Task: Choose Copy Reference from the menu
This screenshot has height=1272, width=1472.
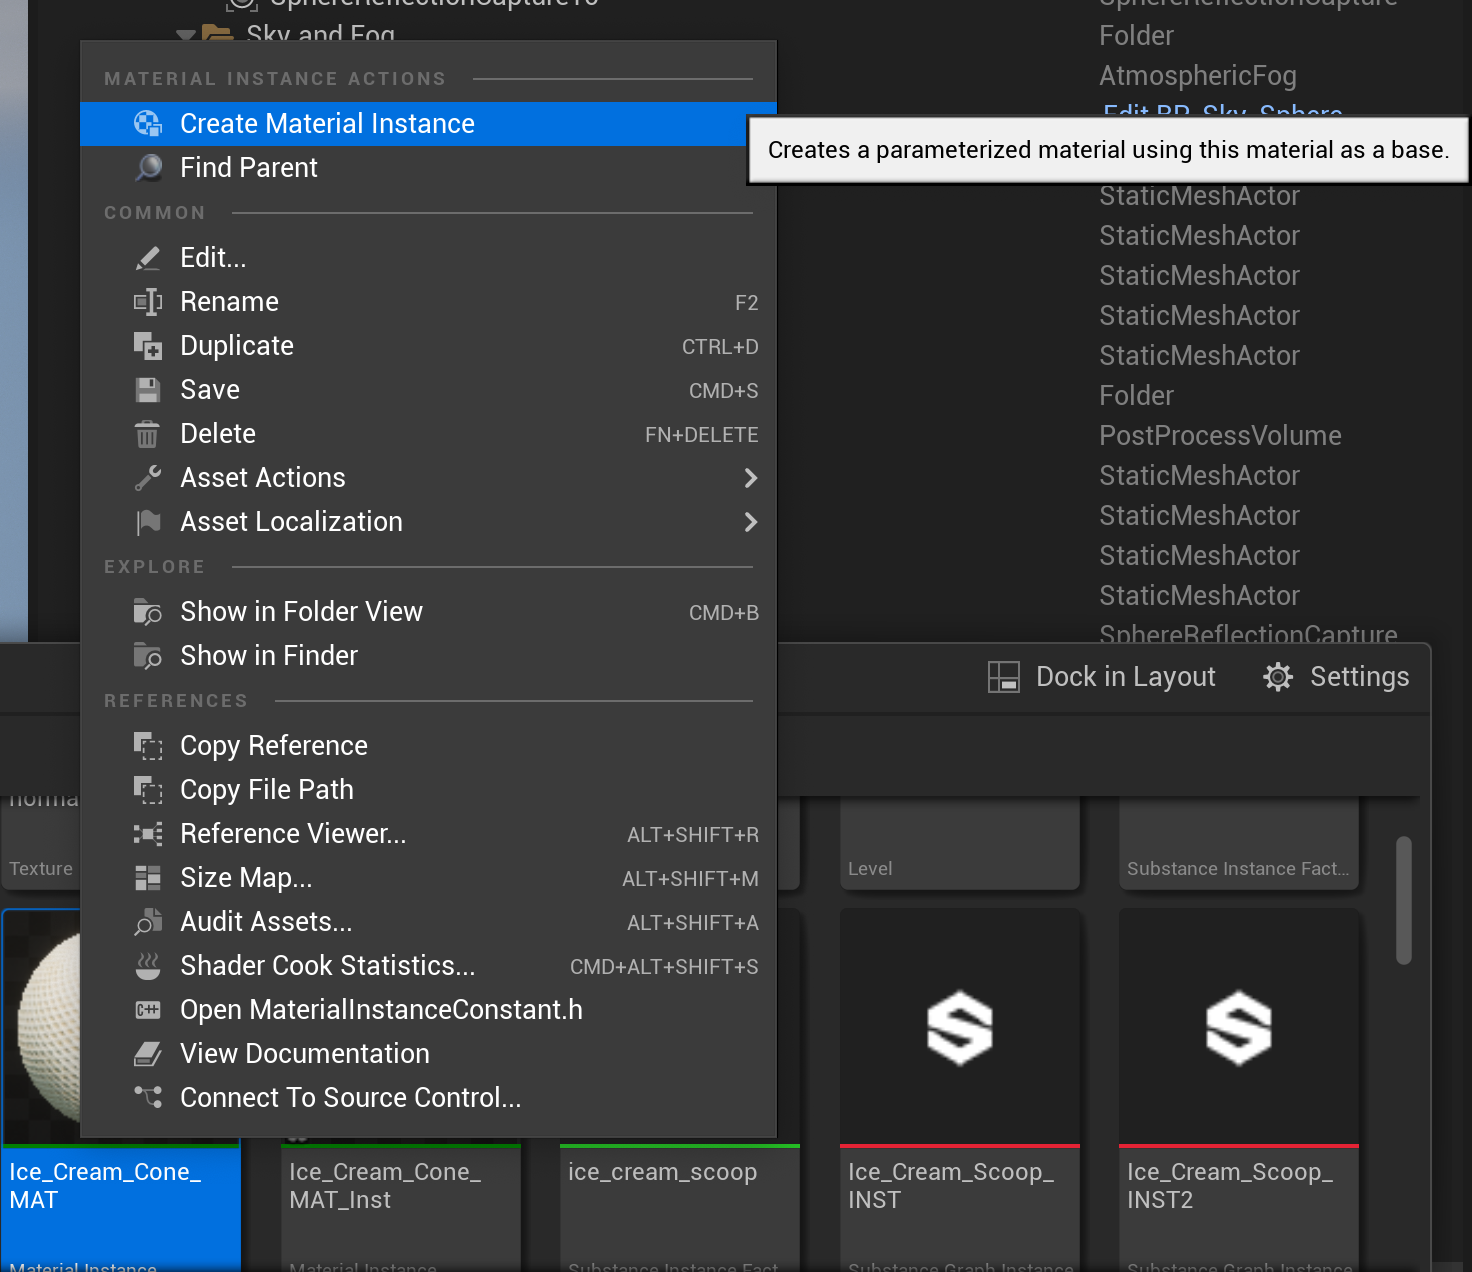Action: coord(273,746)
